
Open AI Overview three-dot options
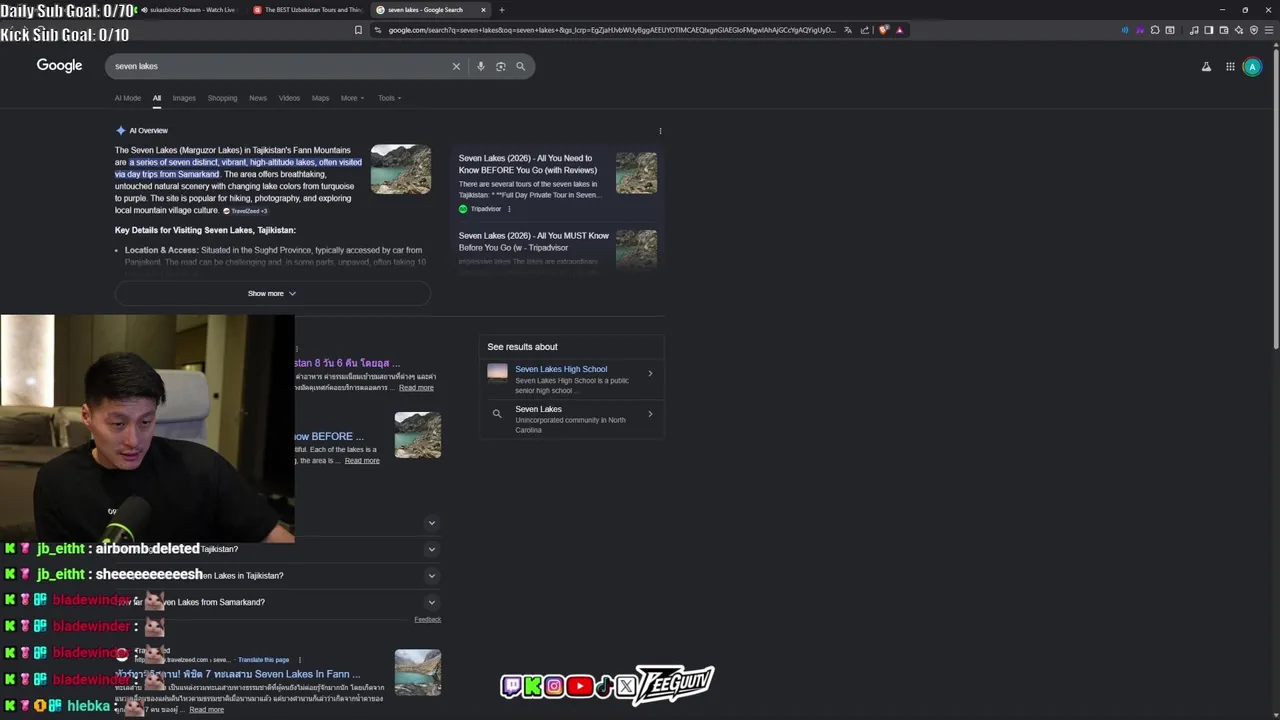click(x=660, y=131)
